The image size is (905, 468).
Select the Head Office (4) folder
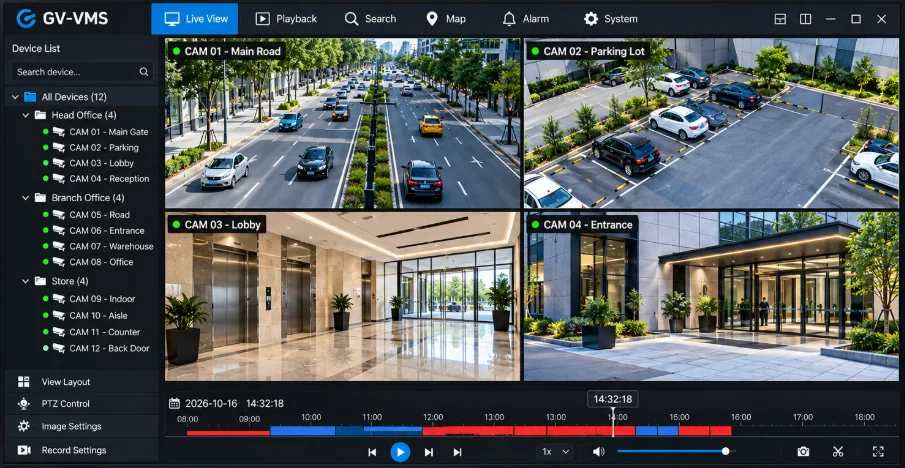pyautogui.click(x=76, y=115)
